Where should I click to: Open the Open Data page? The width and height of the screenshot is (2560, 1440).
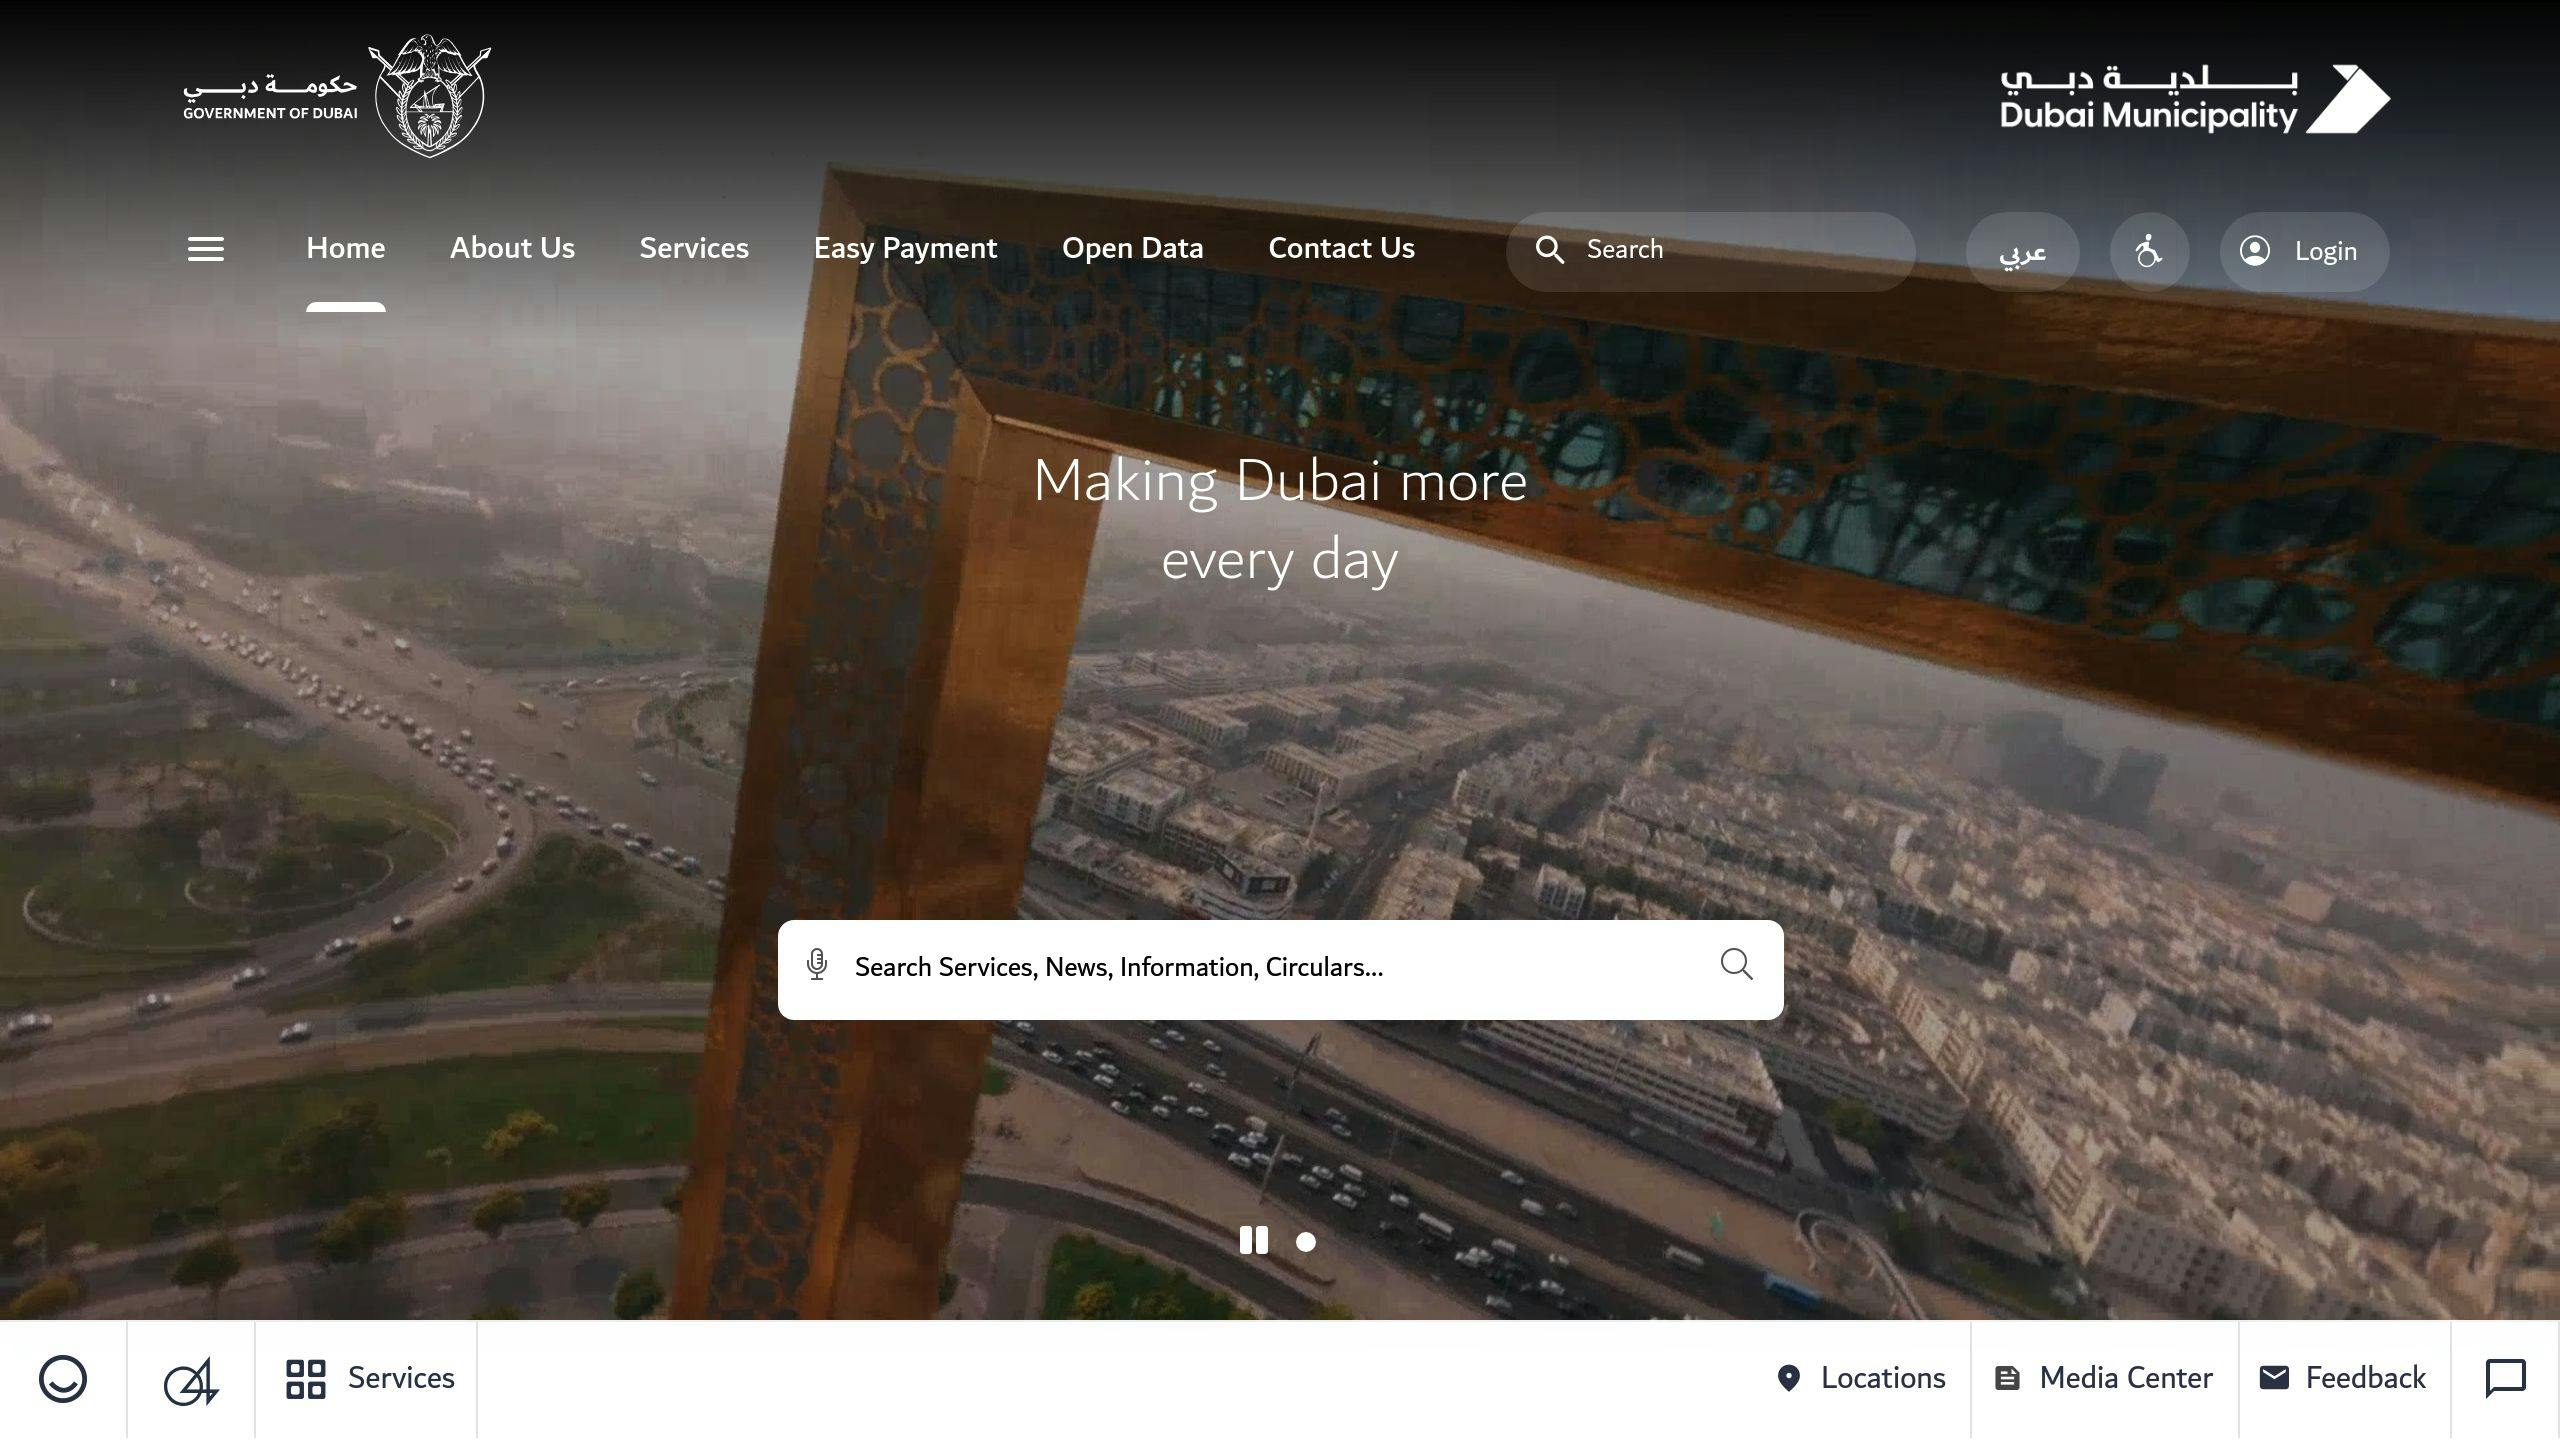pyautogui.click(x=1133, y=248)
